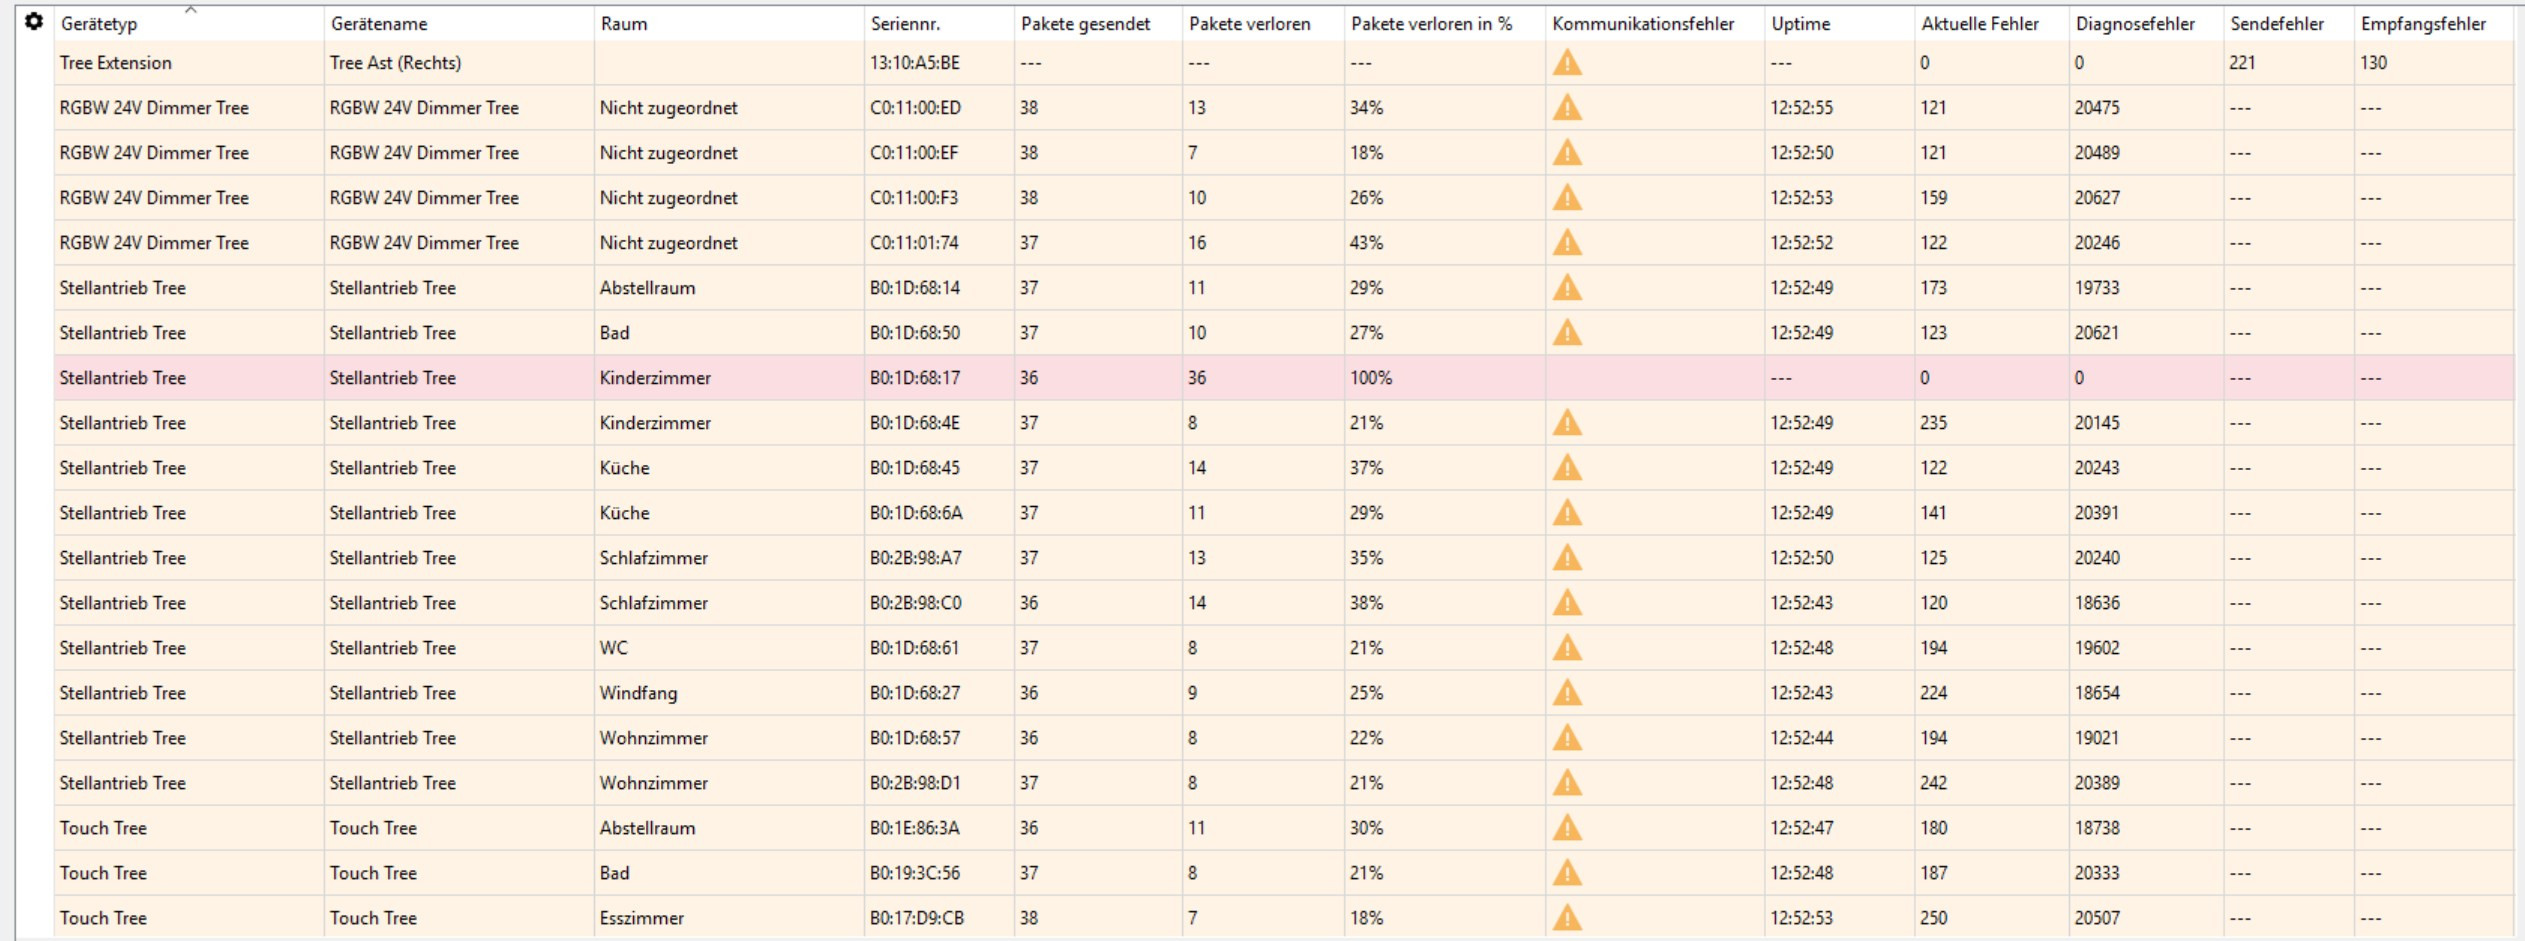Screen dimensions: 2525x941
Task: Select the Aktuelle Fehler value 250
Action: coord(1933,918)
